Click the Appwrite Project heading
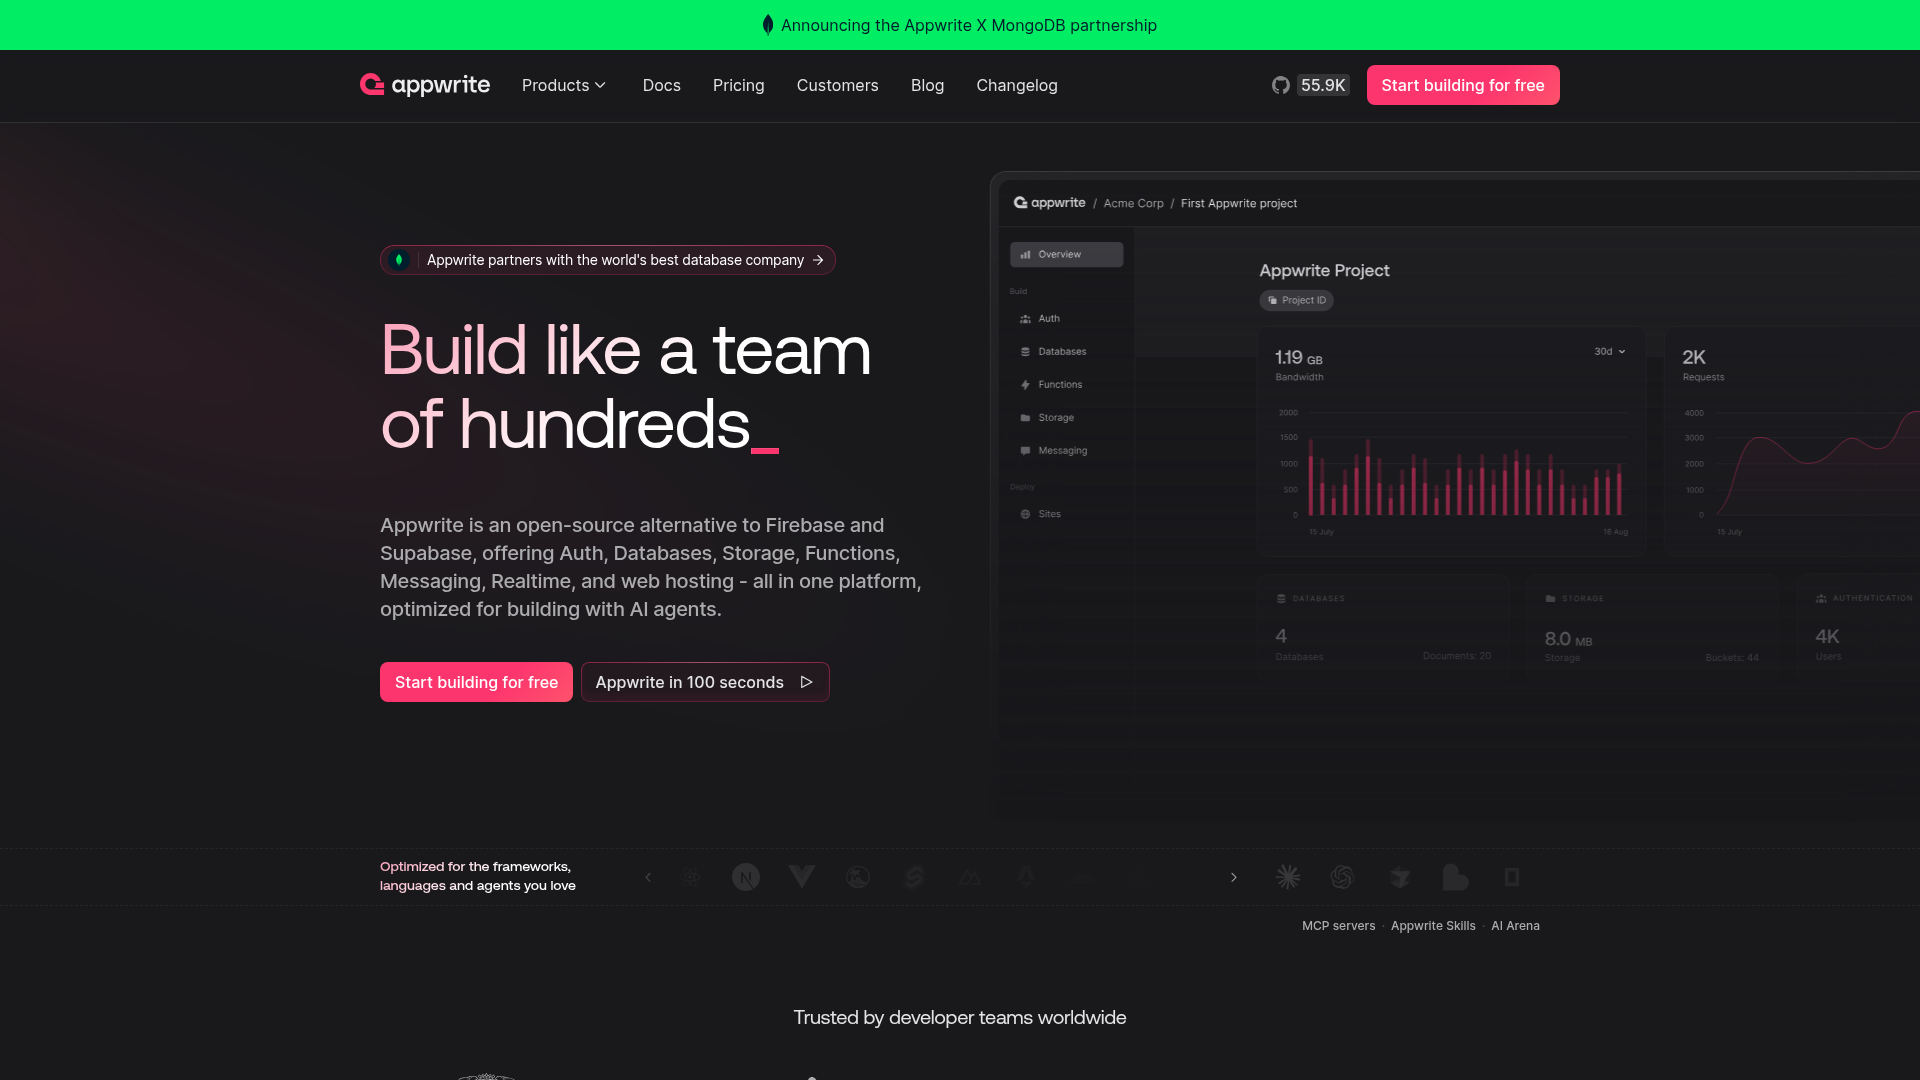1920x1080 pixels. (1324, 271)
